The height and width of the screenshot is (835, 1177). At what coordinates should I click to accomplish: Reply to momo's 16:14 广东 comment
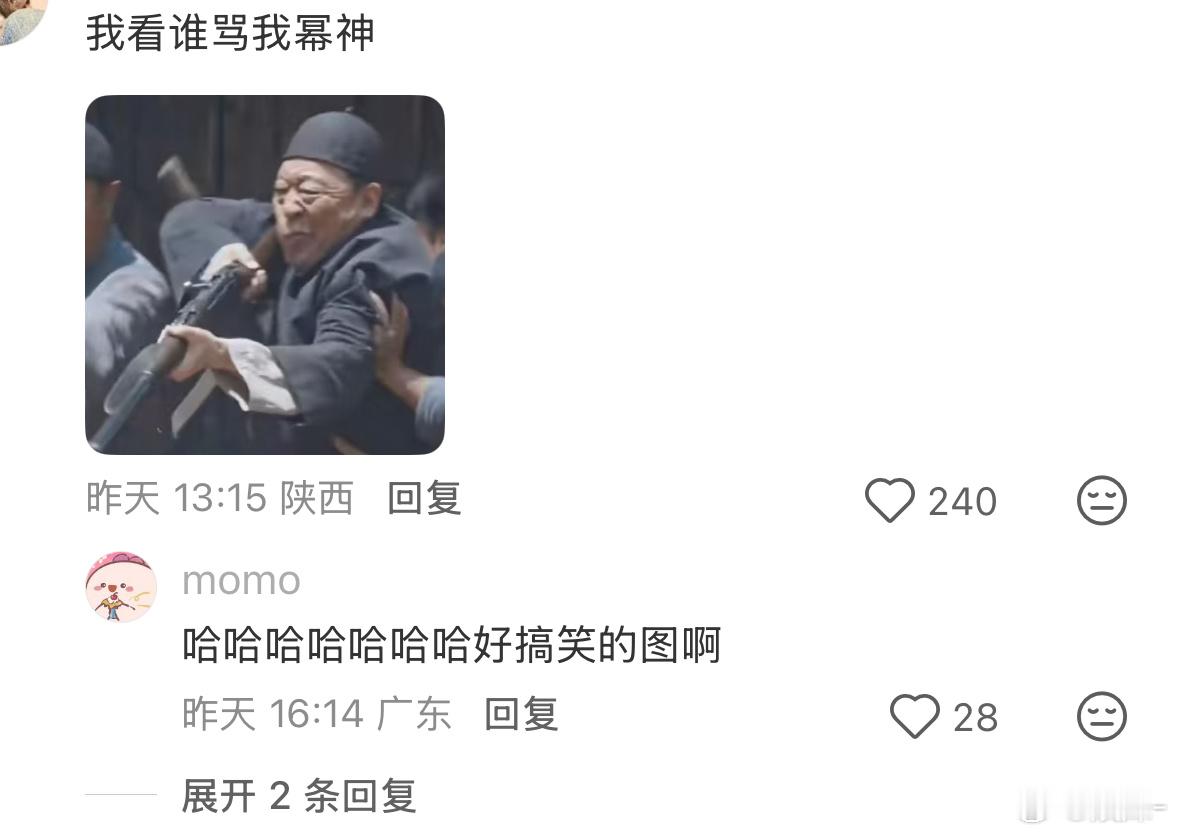click(521, 714)
